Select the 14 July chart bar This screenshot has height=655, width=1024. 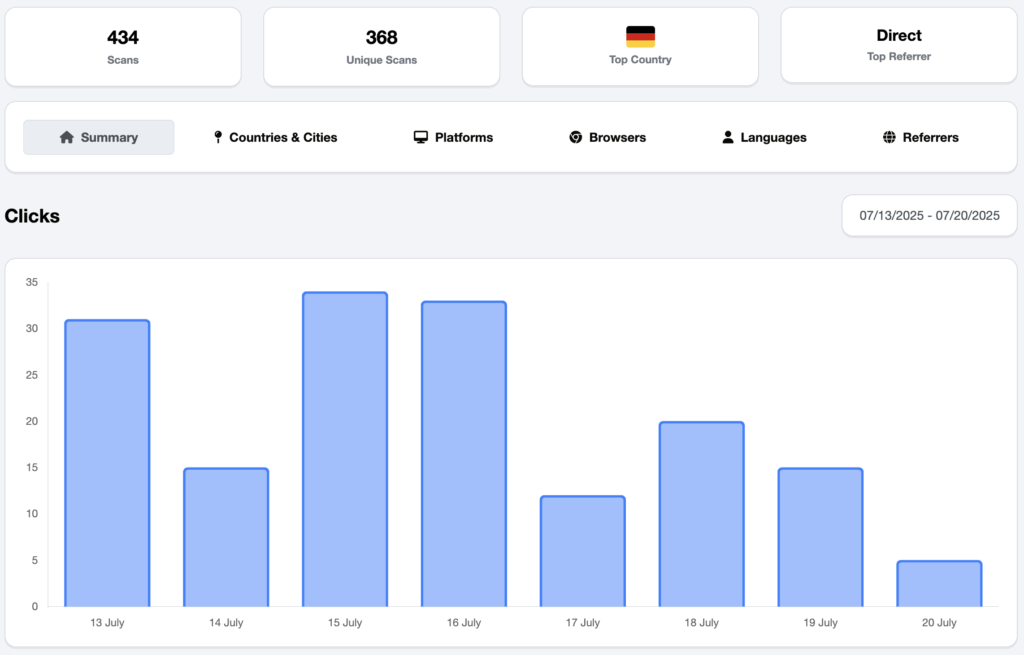(226, 537)
